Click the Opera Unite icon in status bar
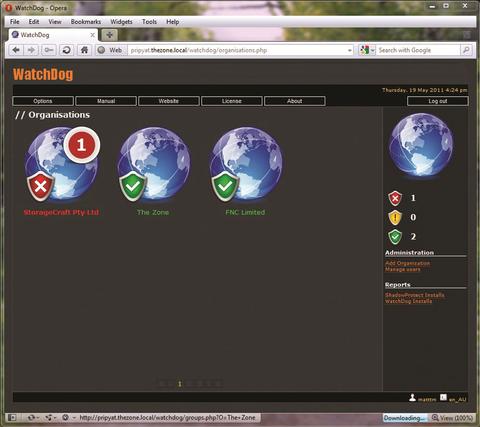The image size is (480, 427). 50,417
